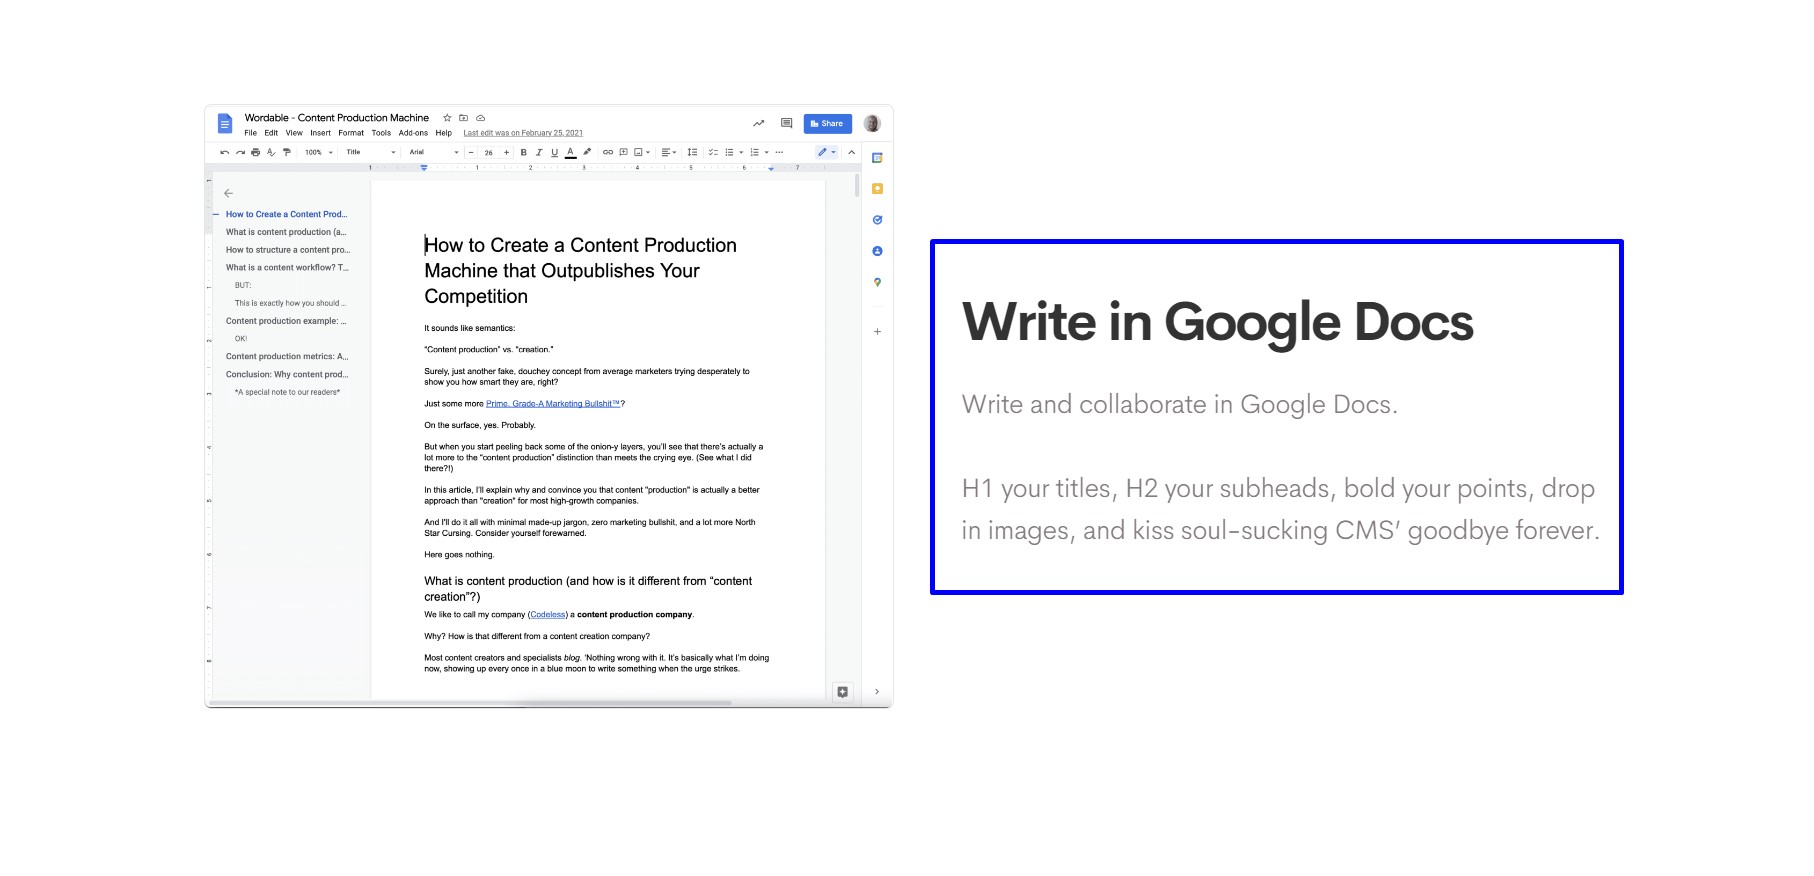Open the Insert menu
1814x876 pixels.
(x=320, y=133)
